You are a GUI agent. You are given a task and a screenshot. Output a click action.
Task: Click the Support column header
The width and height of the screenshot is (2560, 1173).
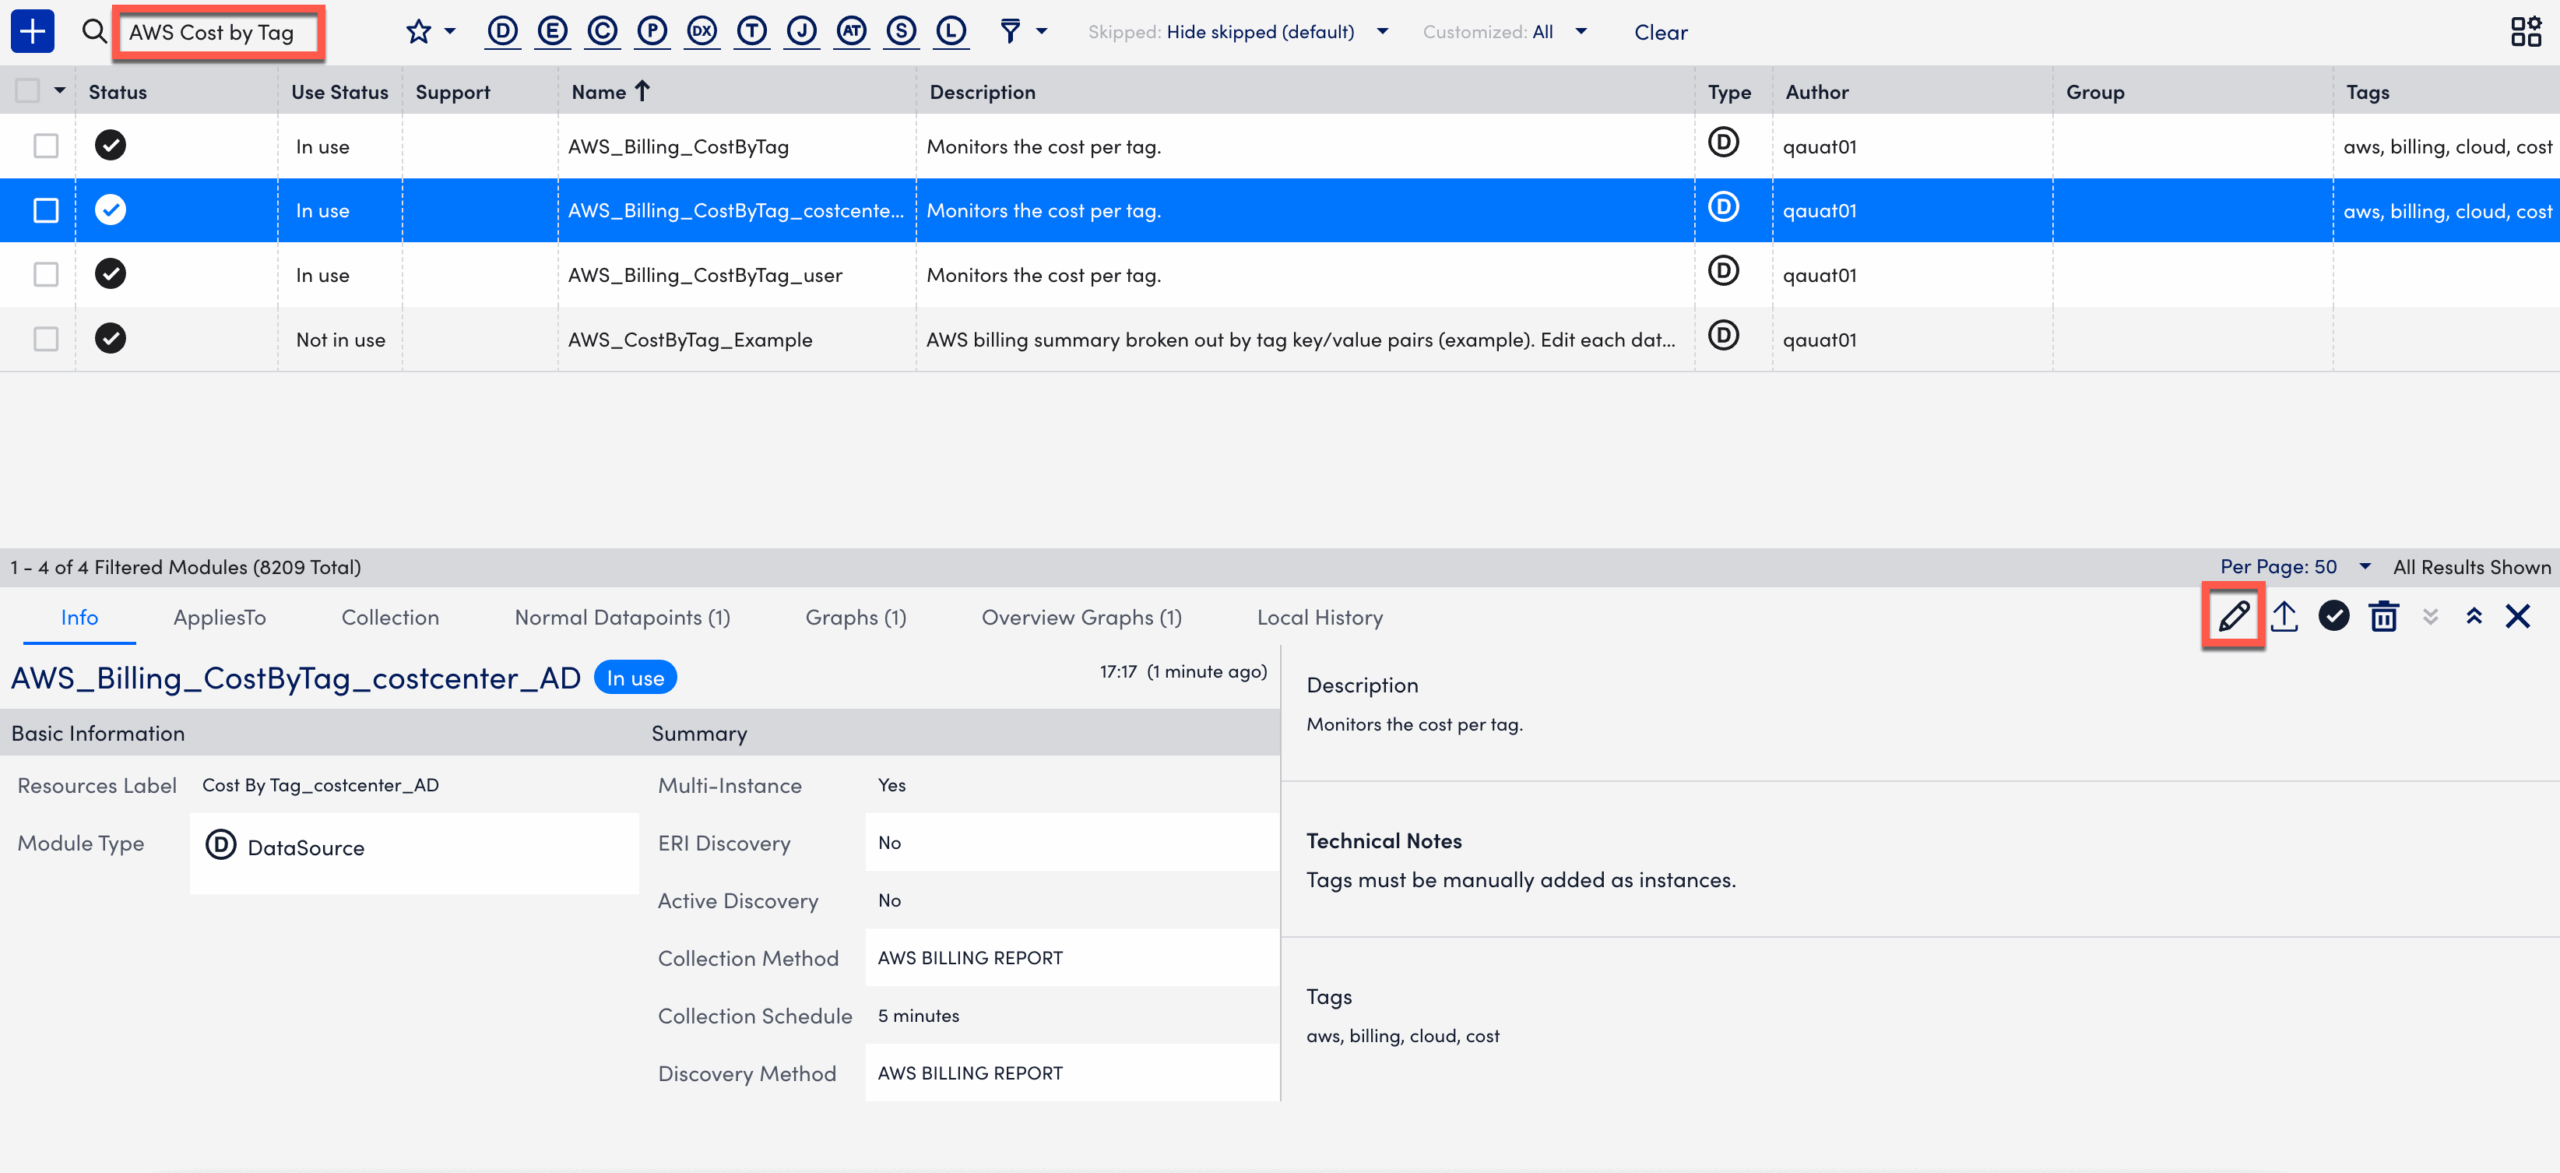point(452,92)
